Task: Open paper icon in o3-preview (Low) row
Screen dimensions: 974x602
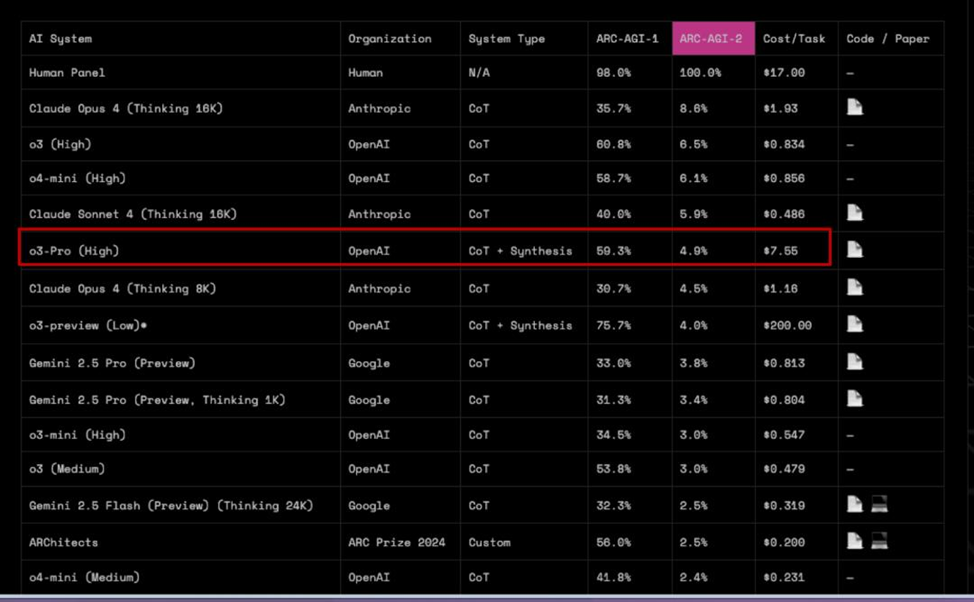Action: [x=855, y=324]
